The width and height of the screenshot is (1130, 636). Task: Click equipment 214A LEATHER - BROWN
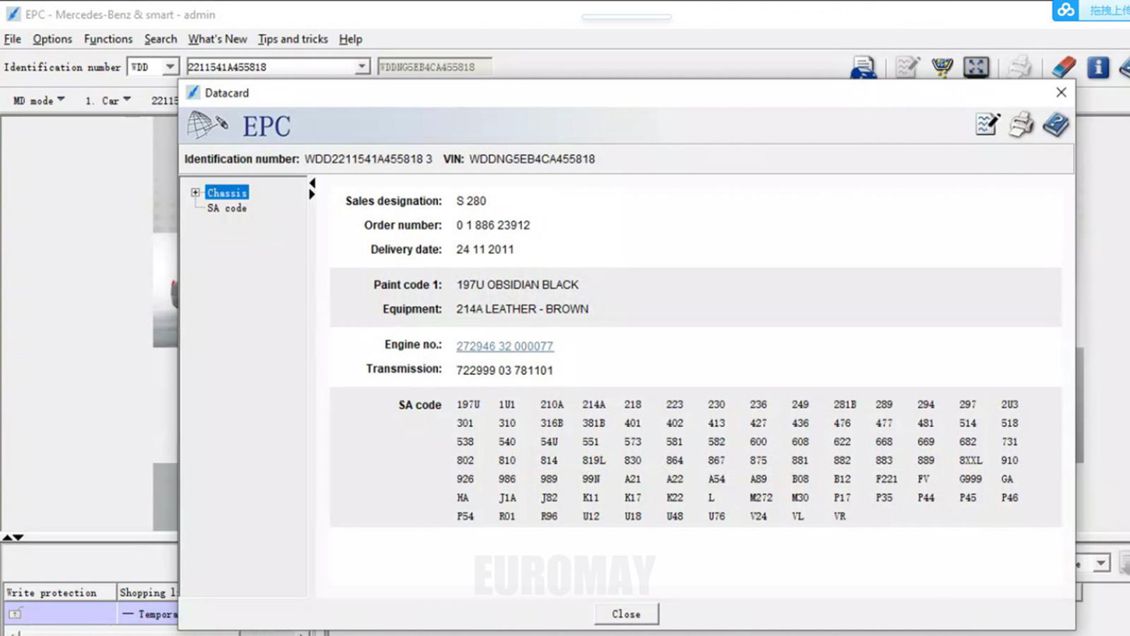click(522, 309)
